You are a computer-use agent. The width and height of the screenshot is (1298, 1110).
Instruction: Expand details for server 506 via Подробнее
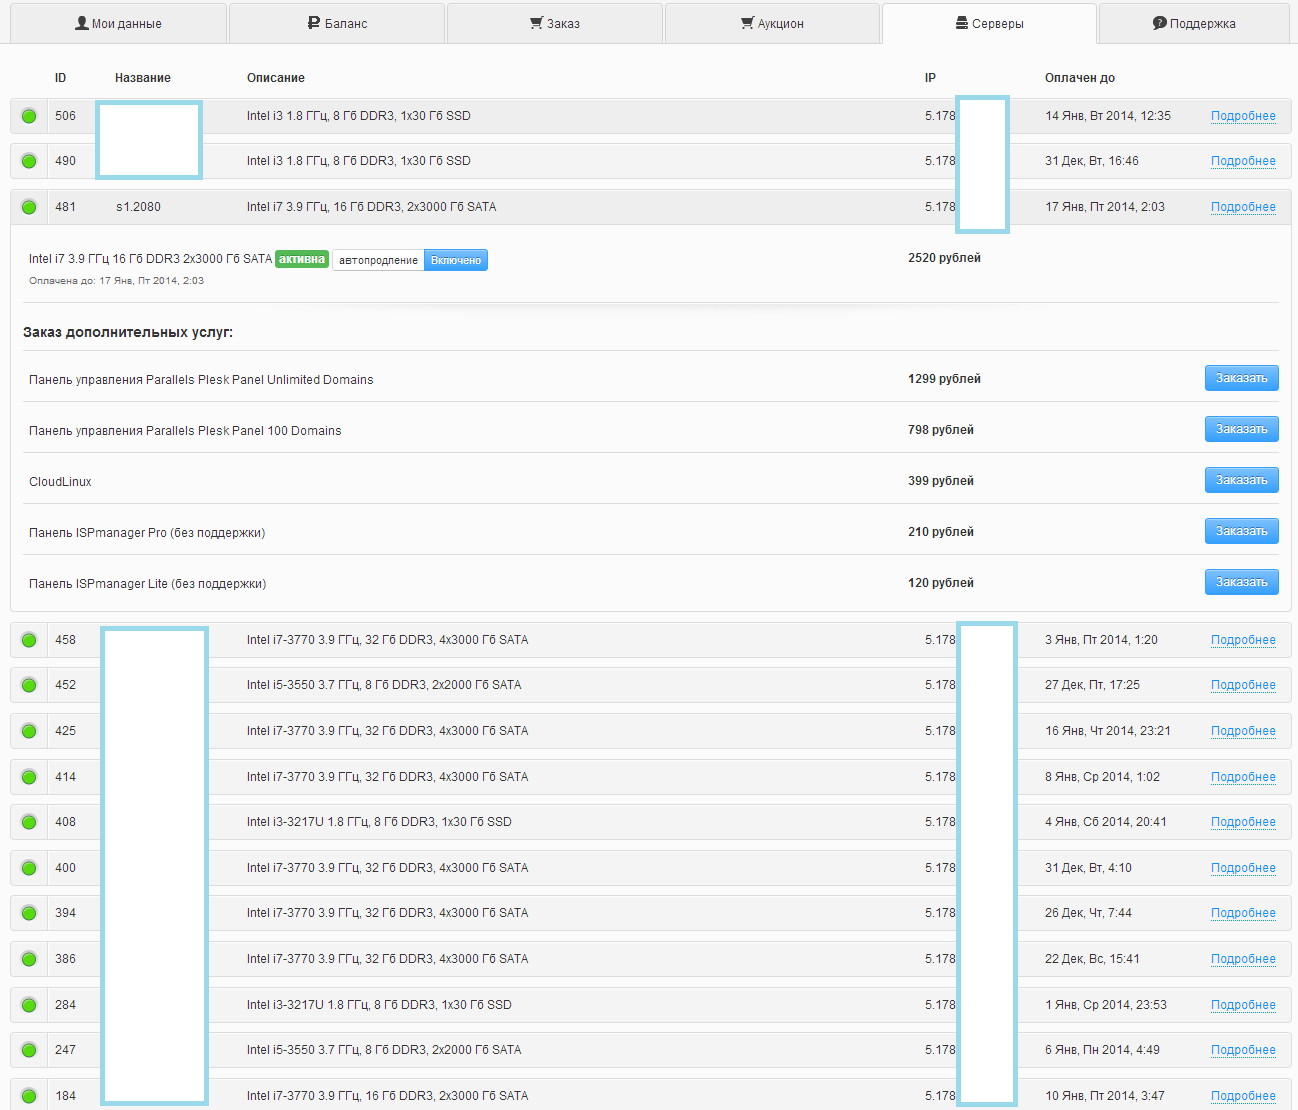[1243, 116]
